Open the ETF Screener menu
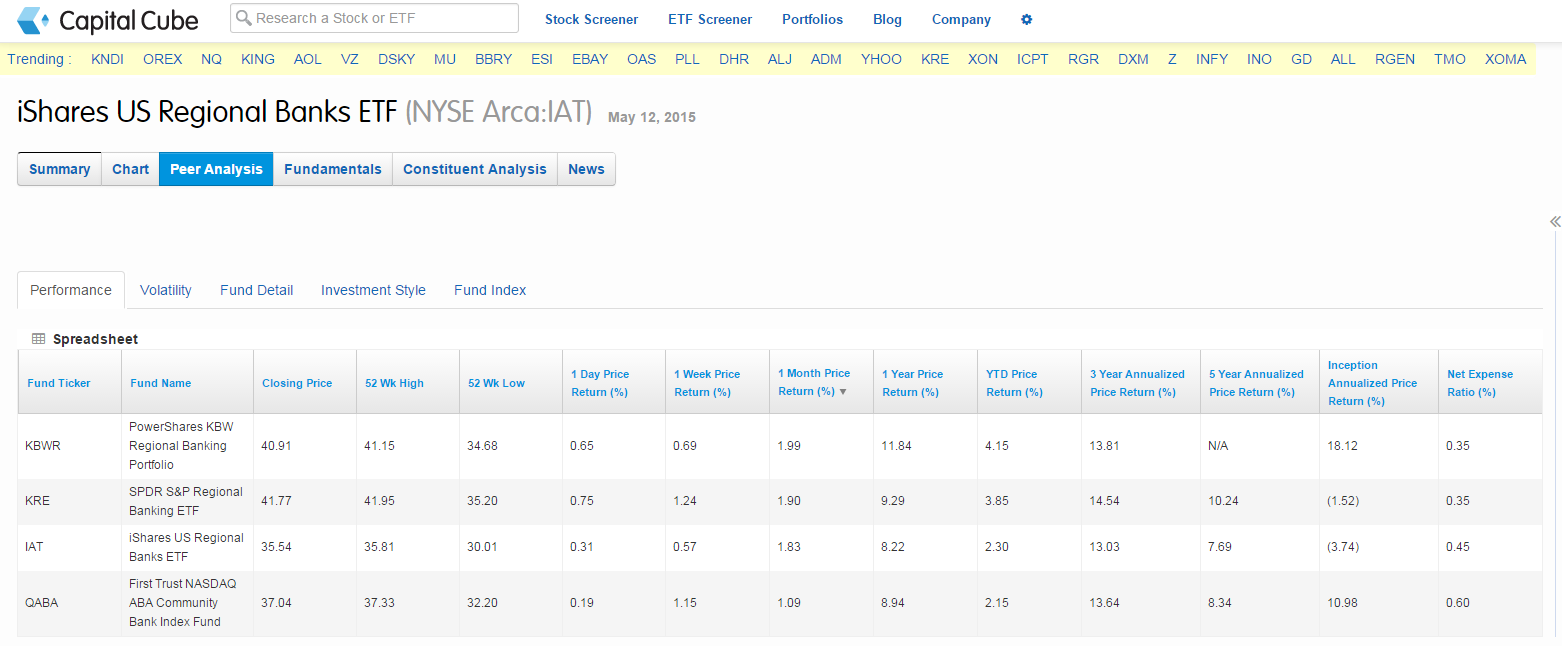Viewport: 1562px width, 646px height. coord(710,19)
